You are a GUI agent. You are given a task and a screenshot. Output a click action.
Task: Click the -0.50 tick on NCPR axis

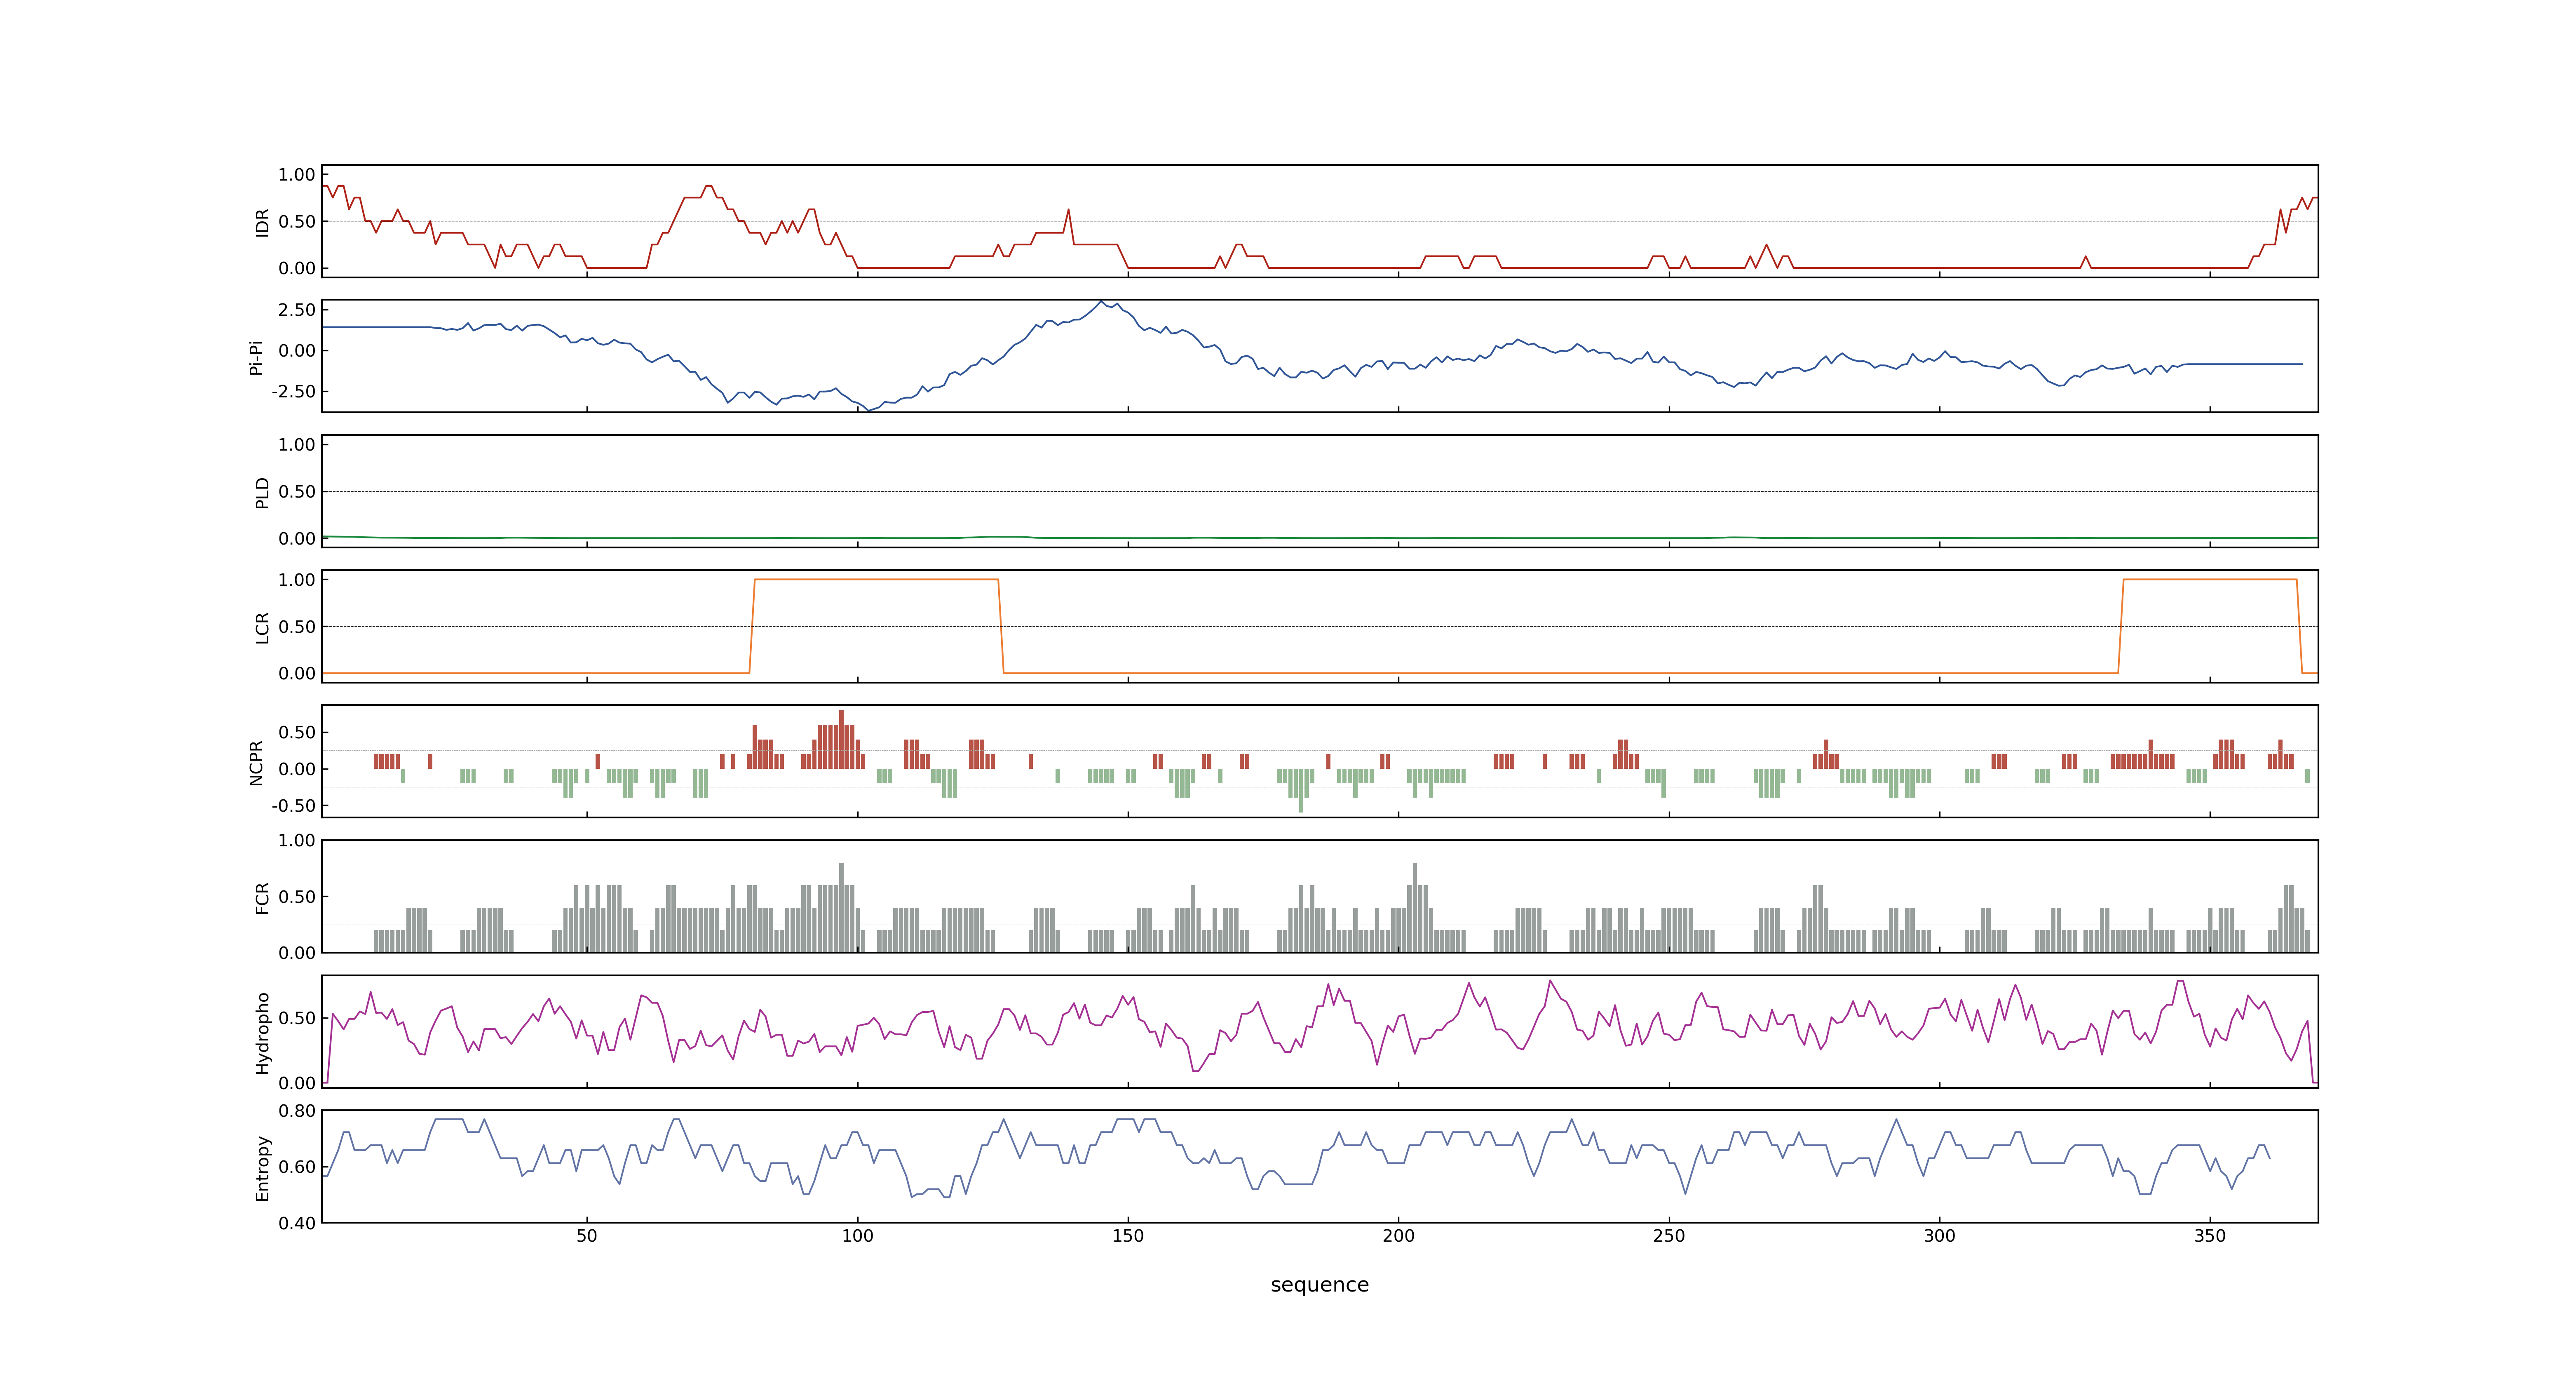tap(294, 806)
